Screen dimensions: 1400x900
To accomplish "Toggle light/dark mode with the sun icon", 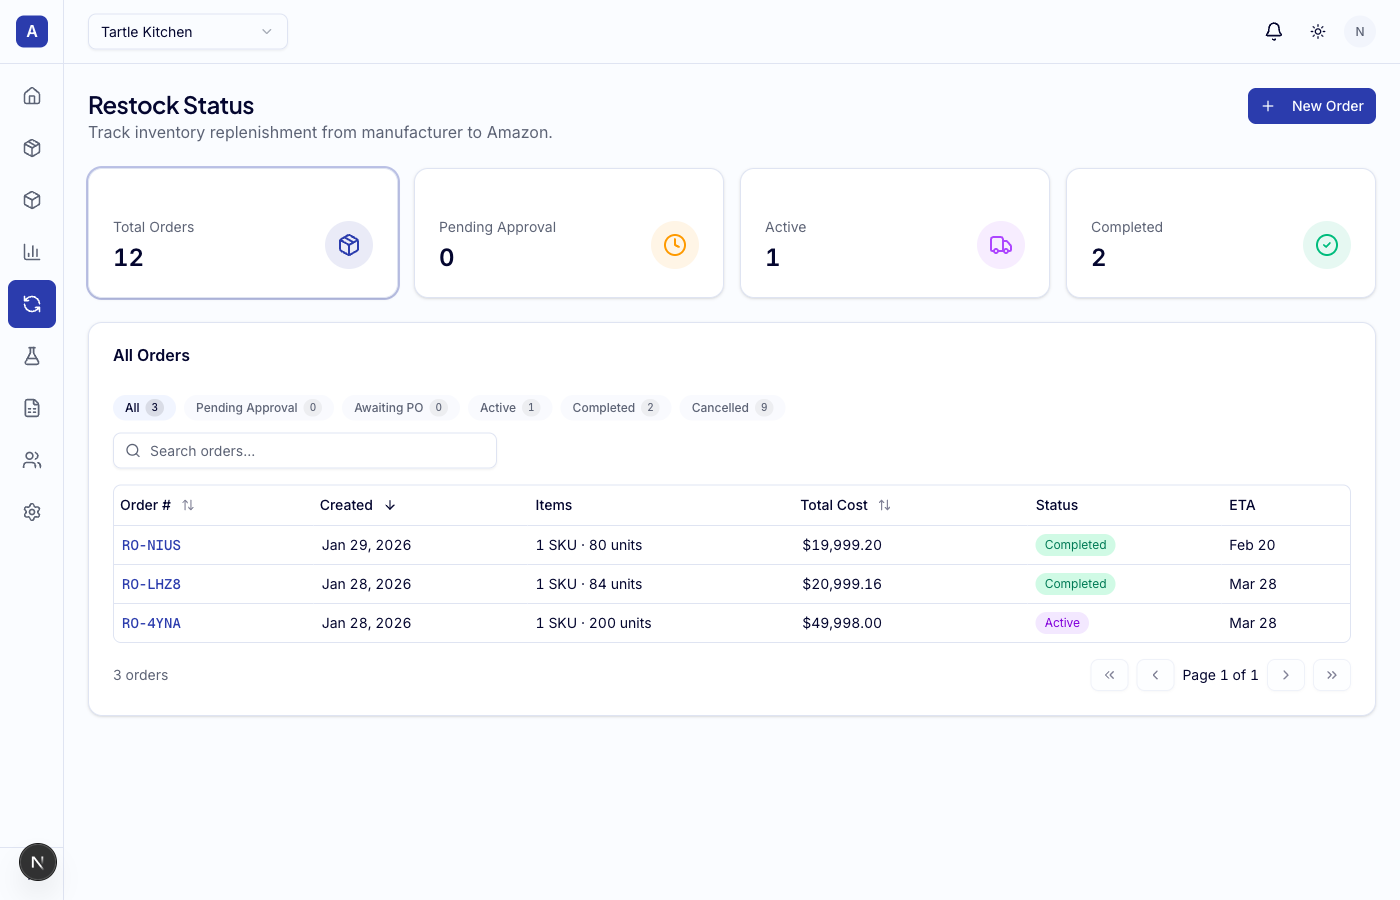I will [1317, 31].
